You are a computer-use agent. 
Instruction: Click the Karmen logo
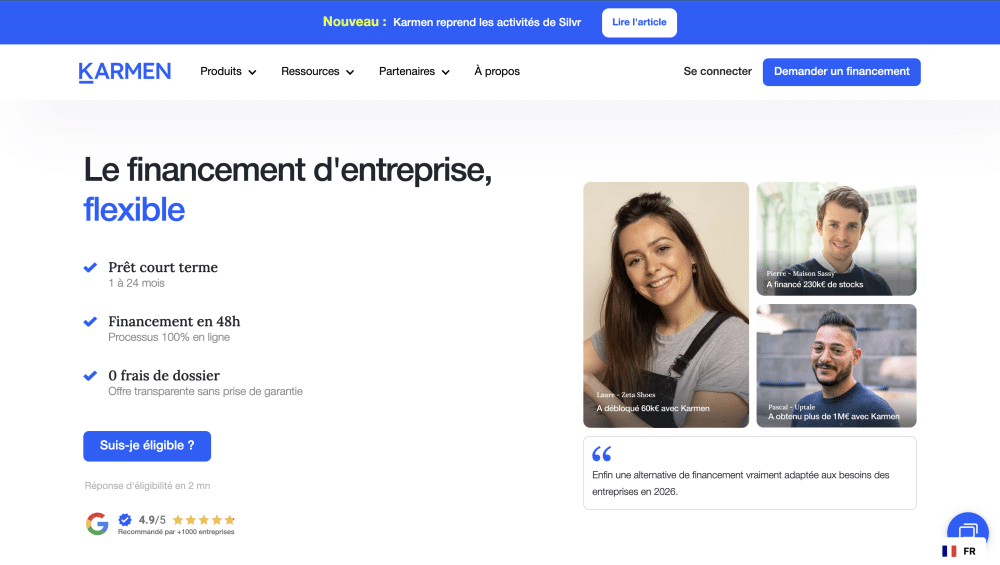[124, 72]
